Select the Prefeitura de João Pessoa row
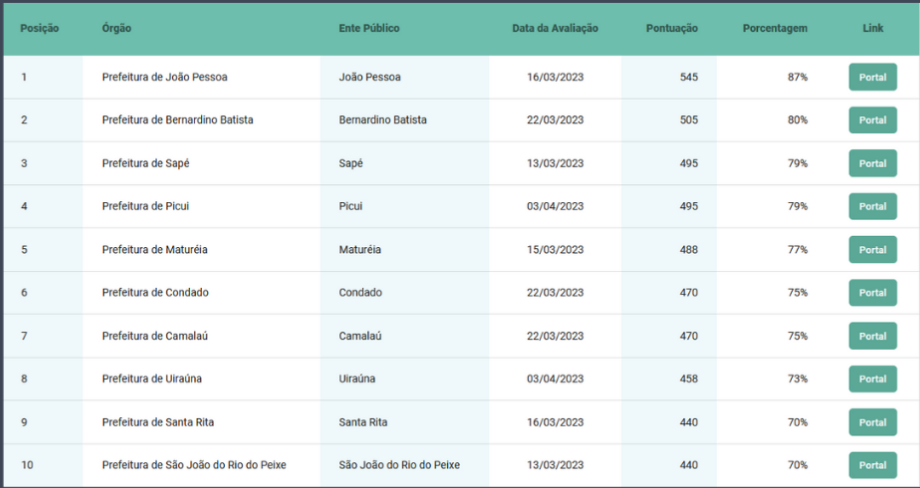Viewport: 920px width, 488px height. pyautogui.click(x=460, y=77)
